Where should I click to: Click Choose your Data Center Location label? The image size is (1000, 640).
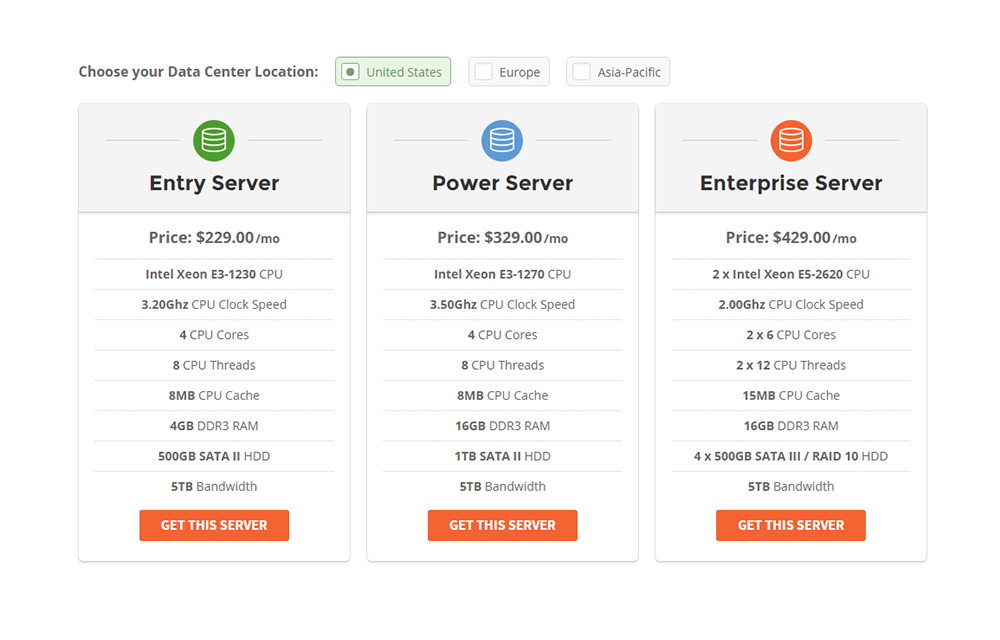point(198,71)
